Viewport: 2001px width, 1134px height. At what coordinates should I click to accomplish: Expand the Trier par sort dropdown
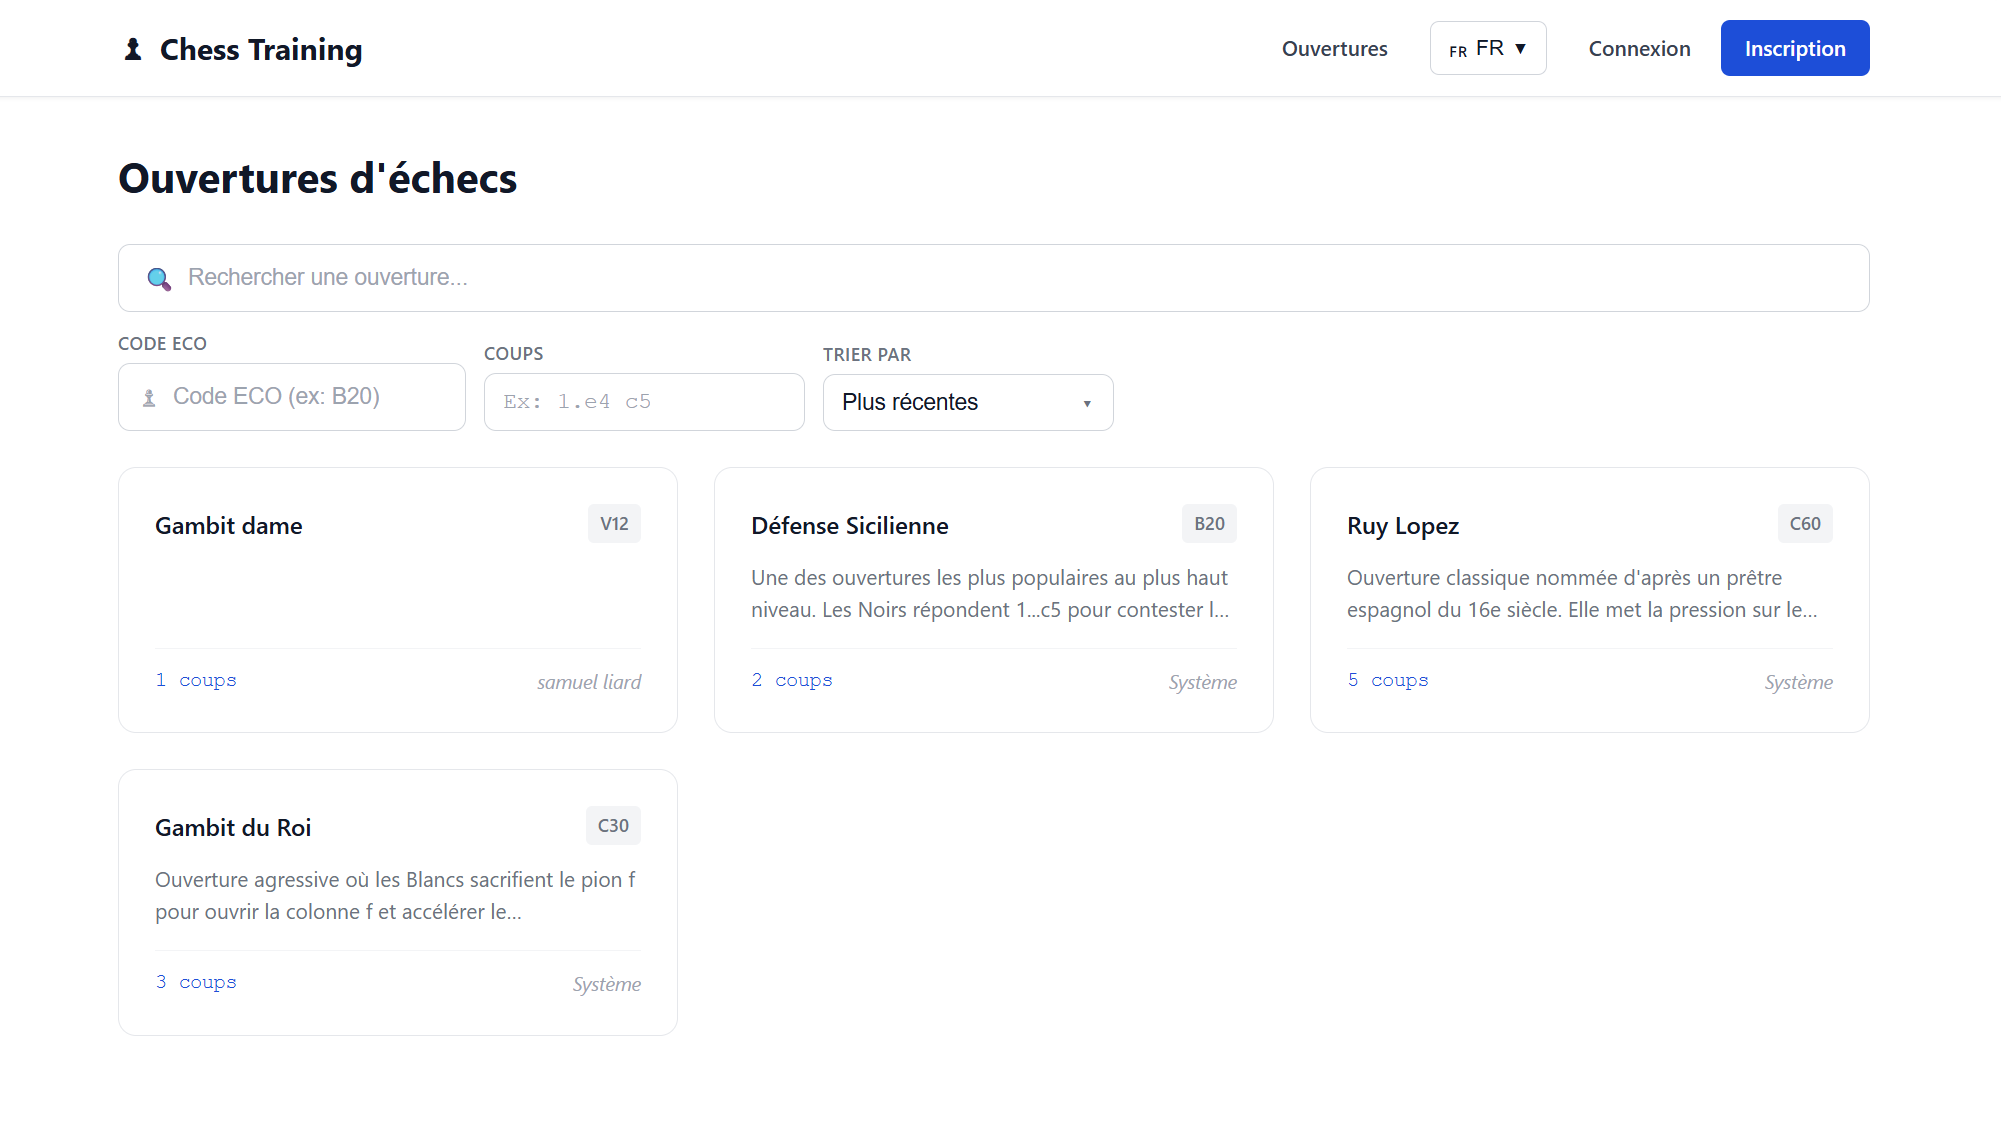[967, 402]
